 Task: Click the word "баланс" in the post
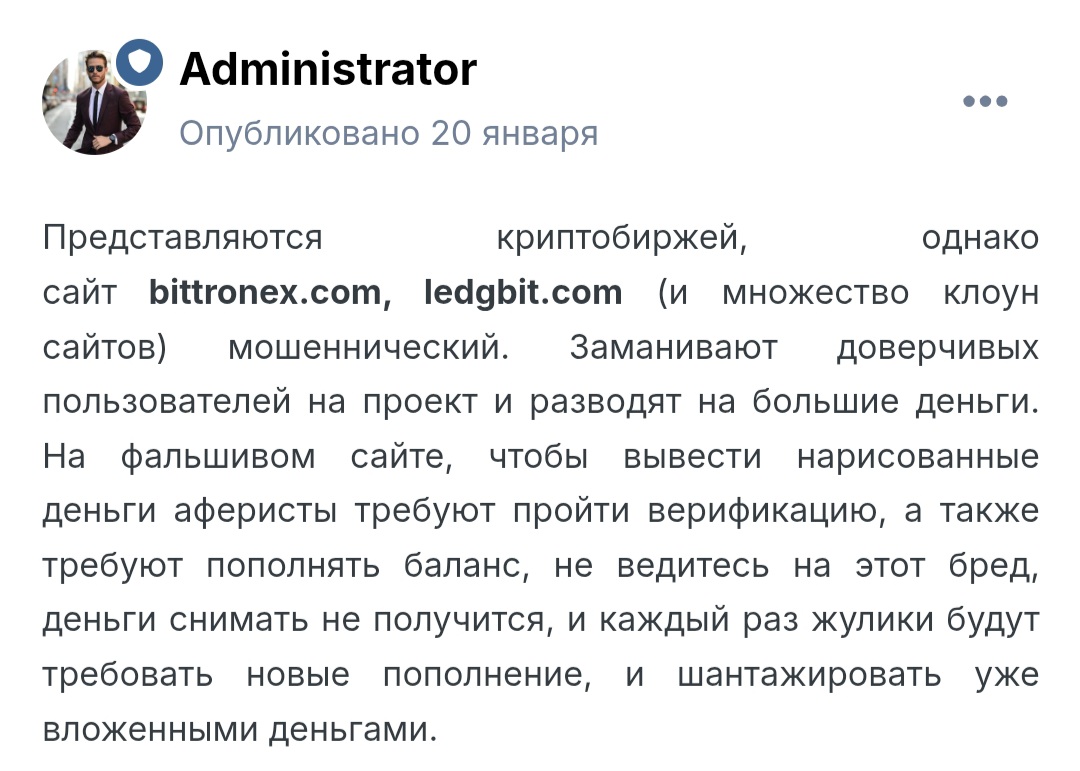point(463,566)
